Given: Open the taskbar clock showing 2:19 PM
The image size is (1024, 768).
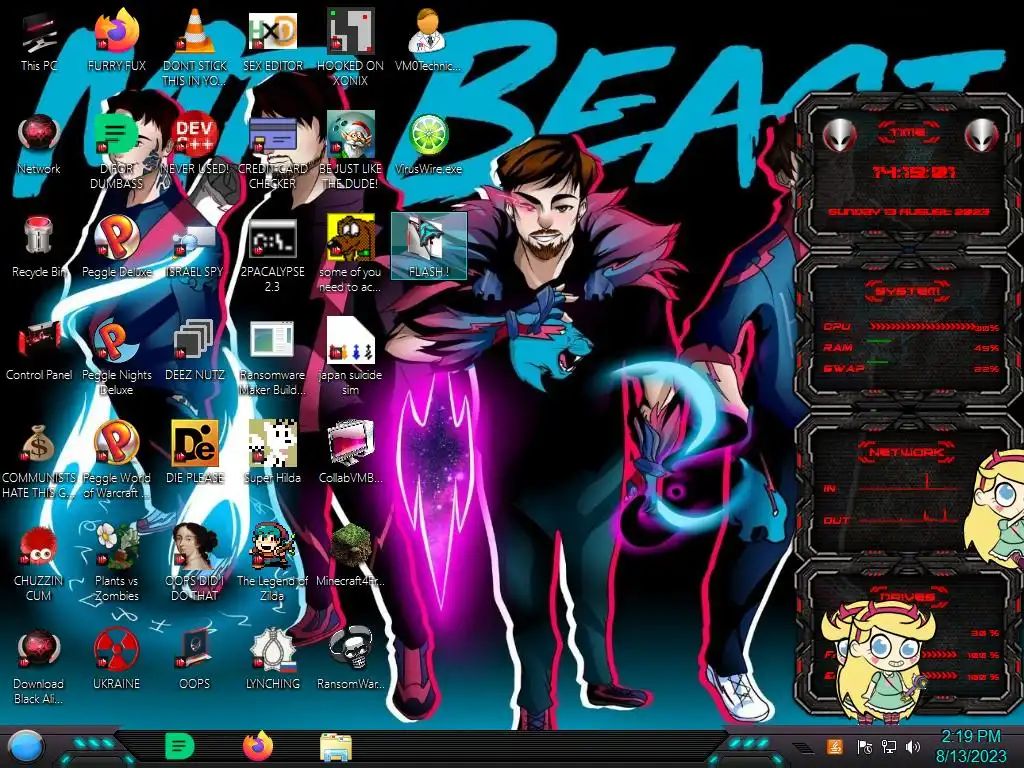Looking at the screenshot, I should click(971, 746).
